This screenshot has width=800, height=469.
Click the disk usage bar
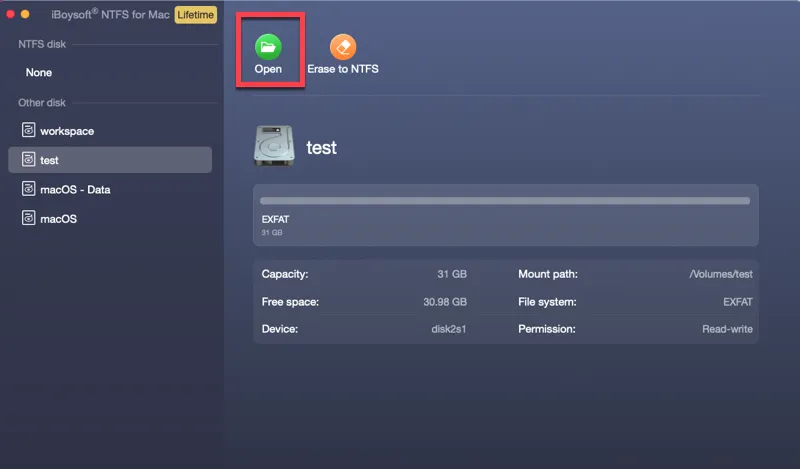(x=505, y=201)
